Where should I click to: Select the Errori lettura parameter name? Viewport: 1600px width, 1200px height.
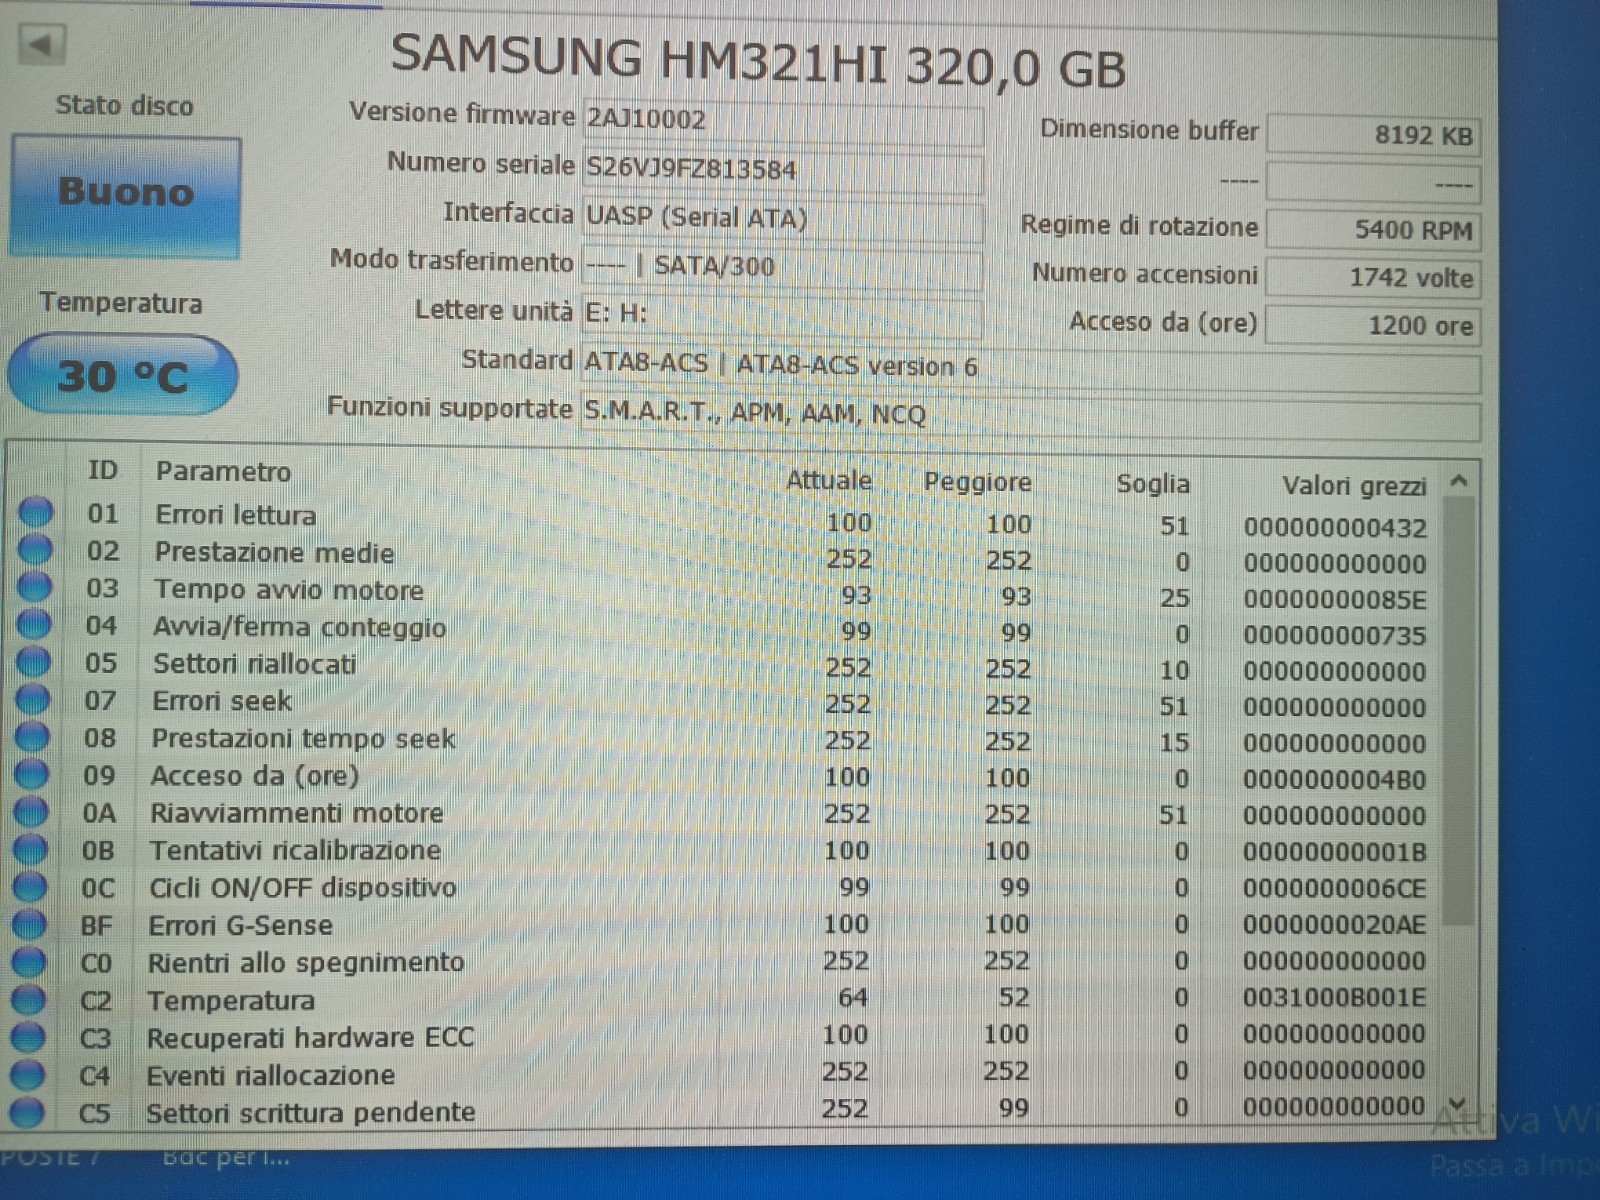pyautogui.click(x=236, y=515)
